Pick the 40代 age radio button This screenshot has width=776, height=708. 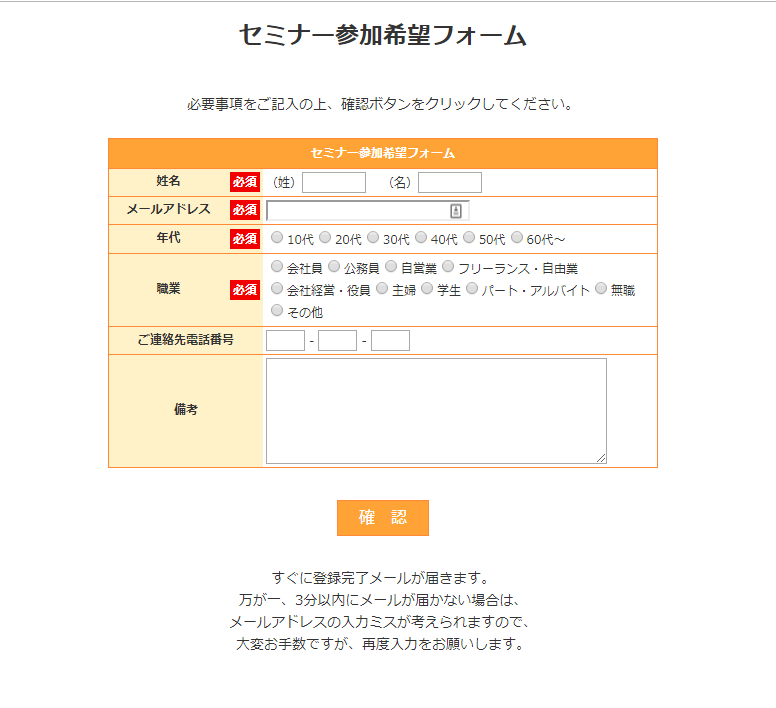pos(421,238)
